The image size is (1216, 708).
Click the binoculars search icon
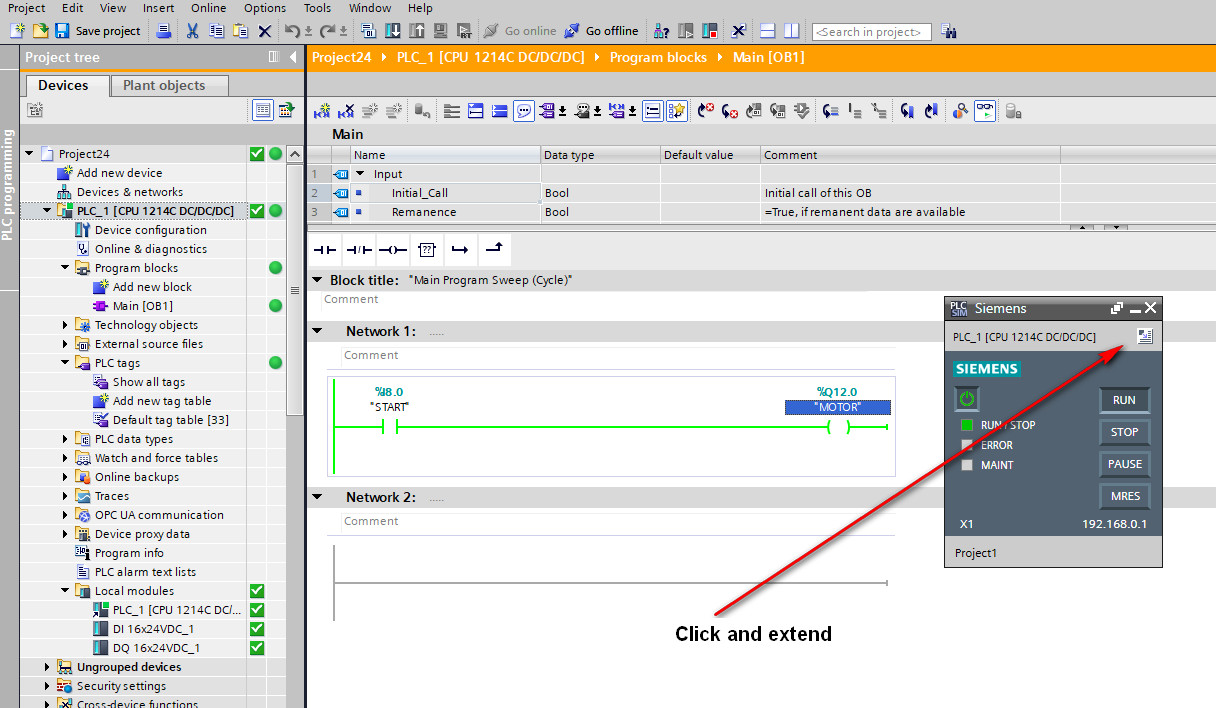click(x=948, y=32)
